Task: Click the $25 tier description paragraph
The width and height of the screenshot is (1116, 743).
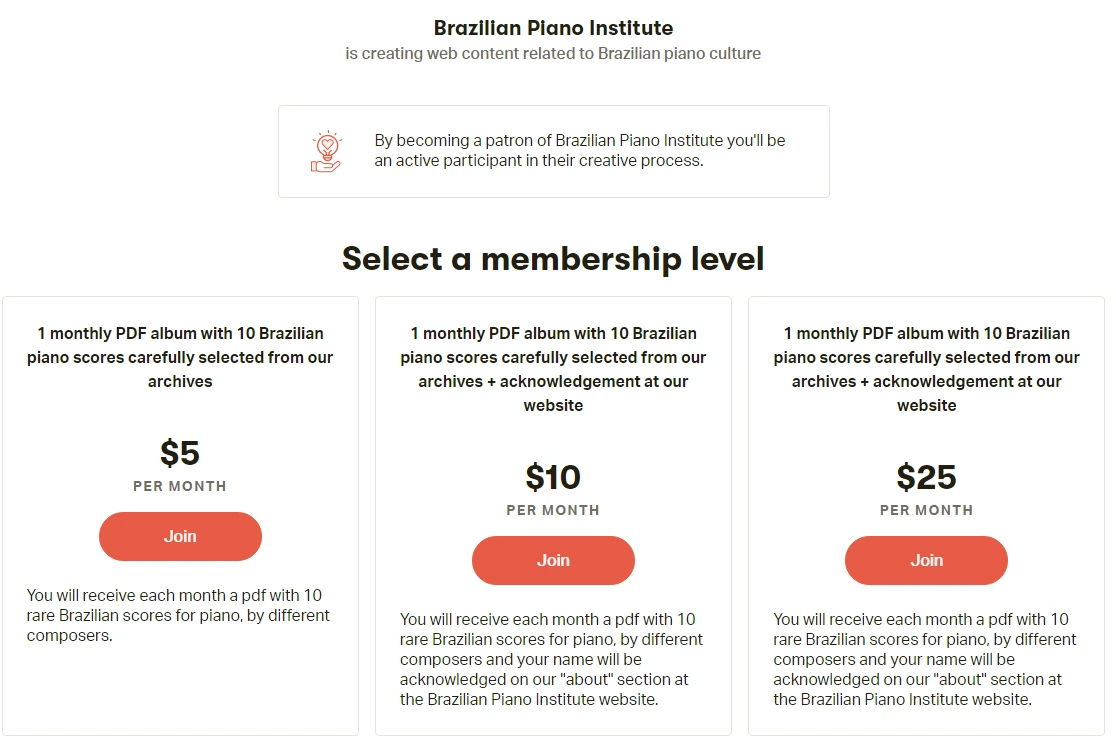Action: (924, 659)
